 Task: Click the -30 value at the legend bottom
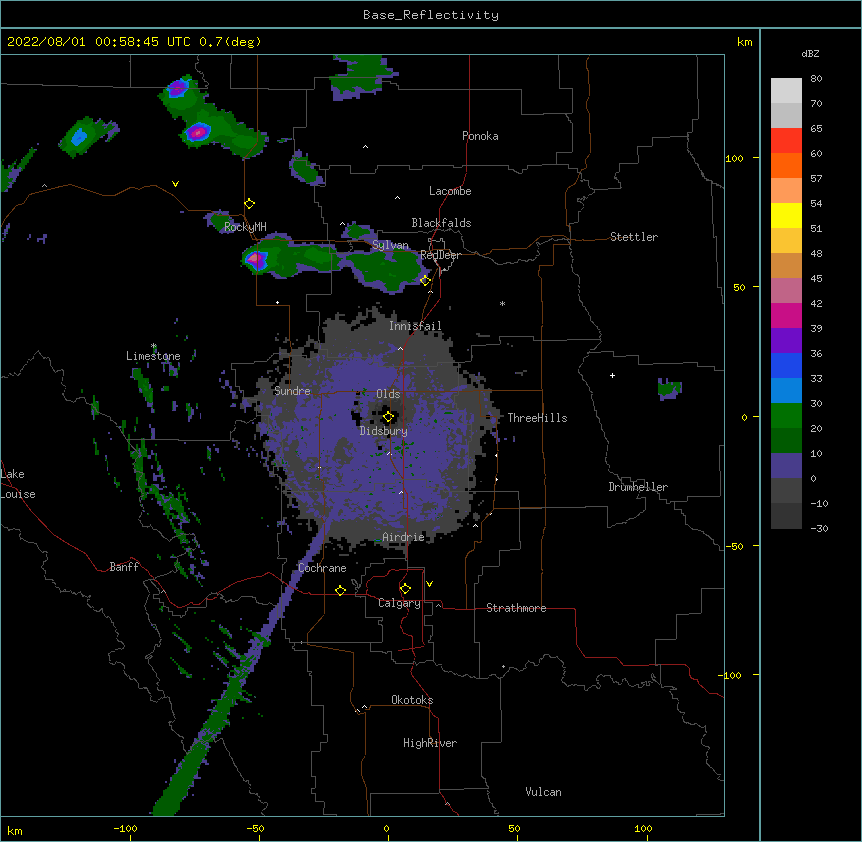click(x=819, y=529)
